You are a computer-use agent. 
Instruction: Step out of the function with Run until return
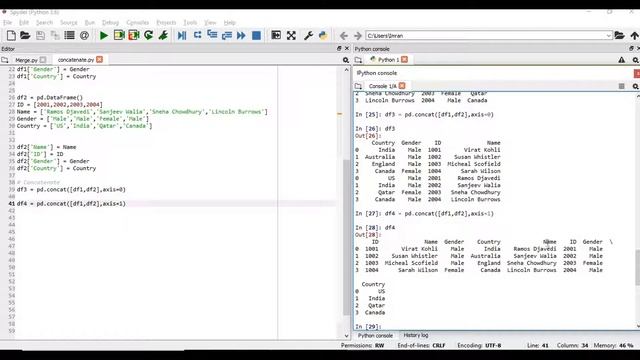(x=227, y=36)
